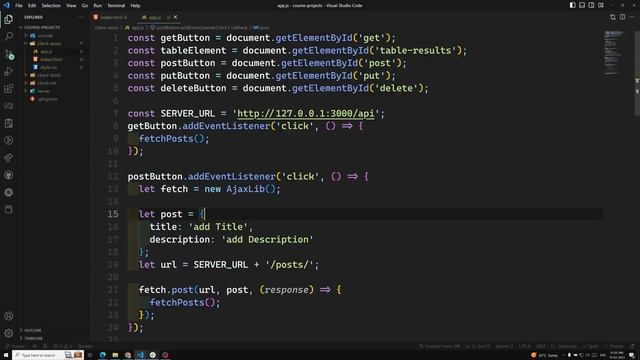Click the response parameter on line 21
Screen dimensions: 640x360
[286, 290]
